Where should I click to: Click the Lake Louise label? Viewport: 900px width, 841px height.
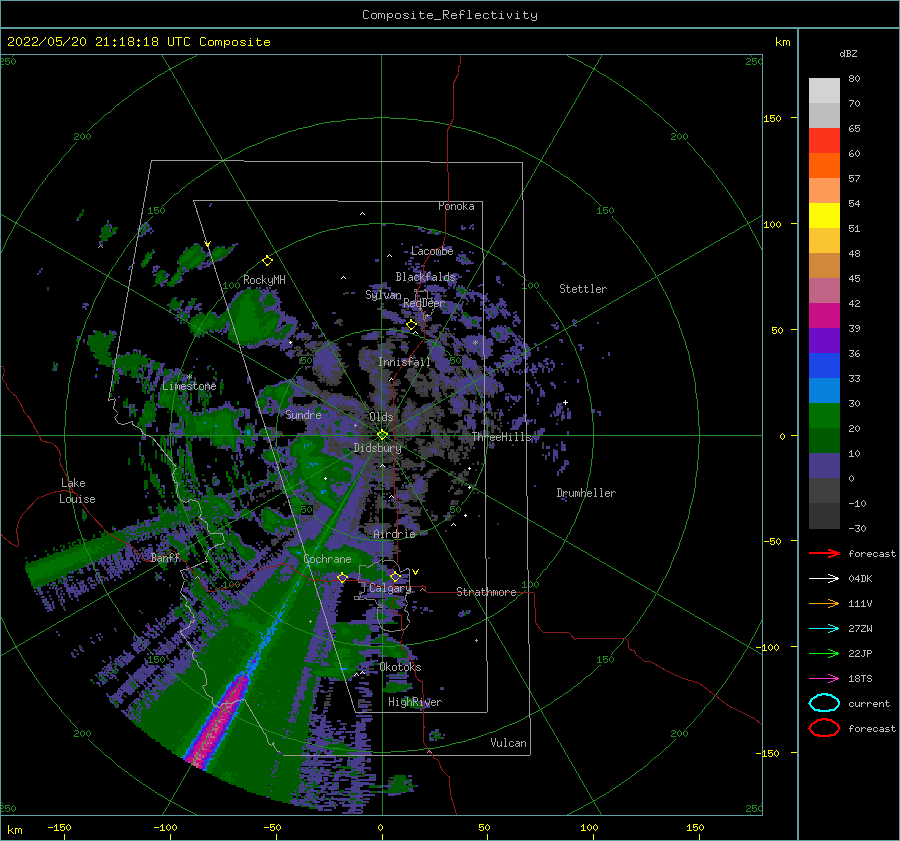[x=77, y=491]
